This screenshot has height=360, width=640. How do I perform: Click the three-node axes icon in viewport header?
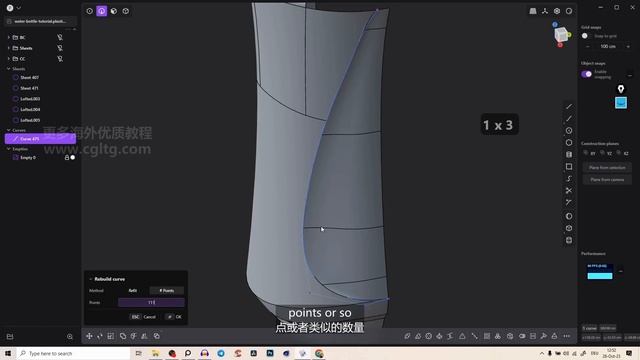545,11
